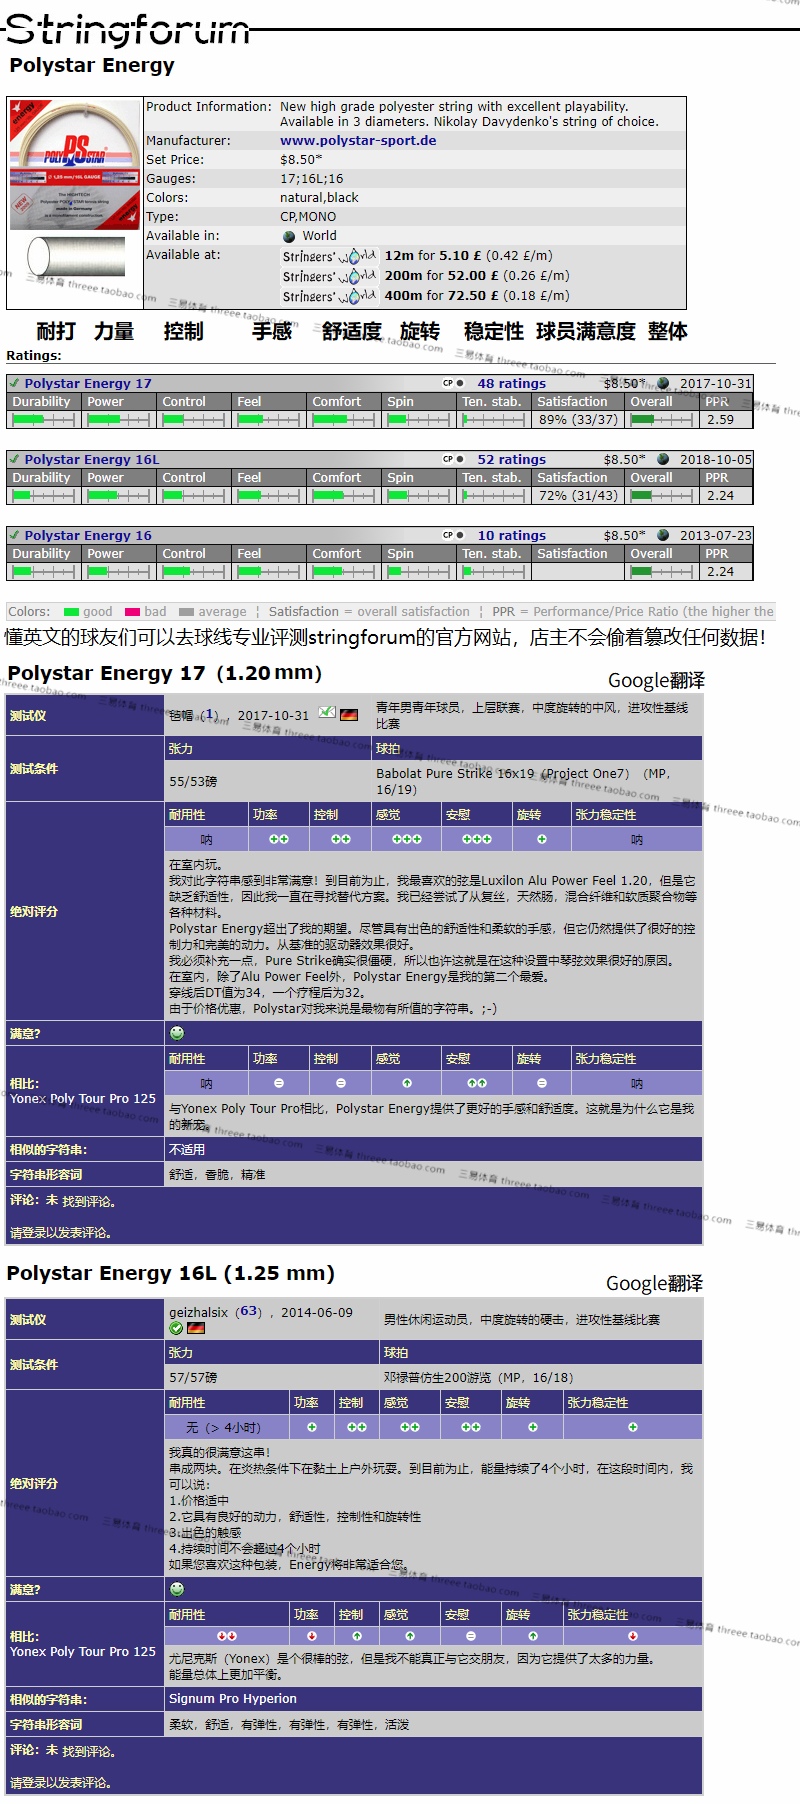Open the 12m for 5.10 £ offer
800x1804 pixels.
(468, 256)
